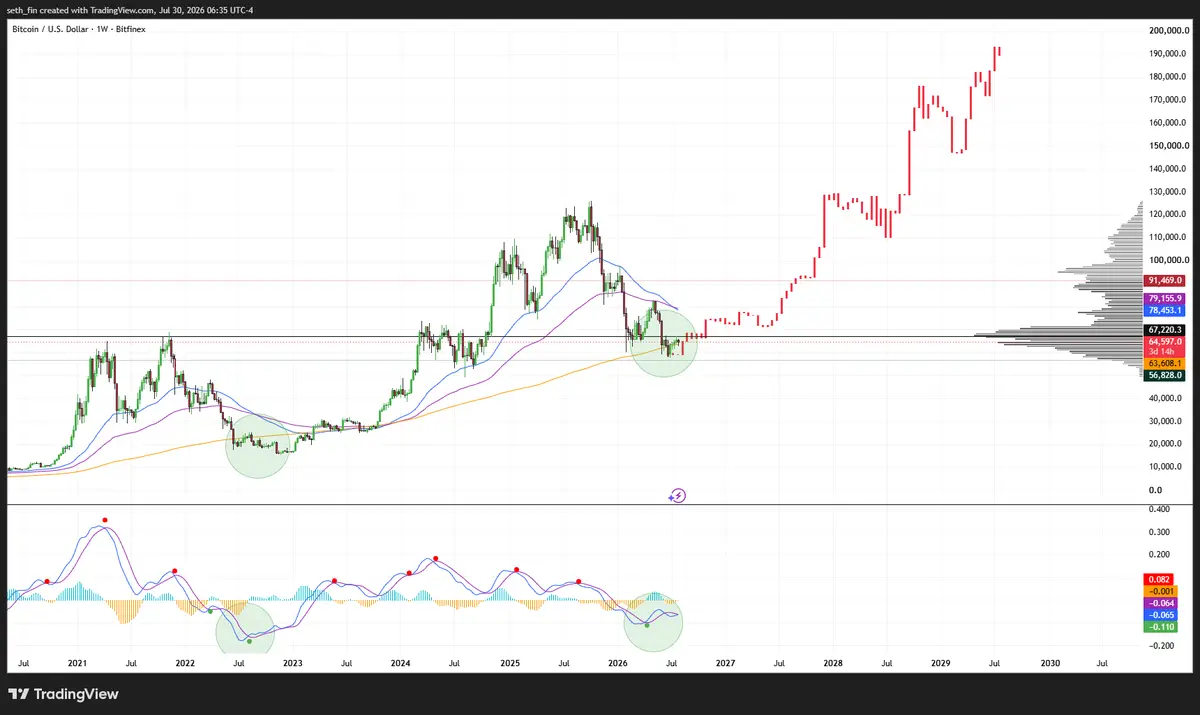Click the 0.400 indicator axis tick
Screen dimensions: 1200x715
pos(1160,508)
